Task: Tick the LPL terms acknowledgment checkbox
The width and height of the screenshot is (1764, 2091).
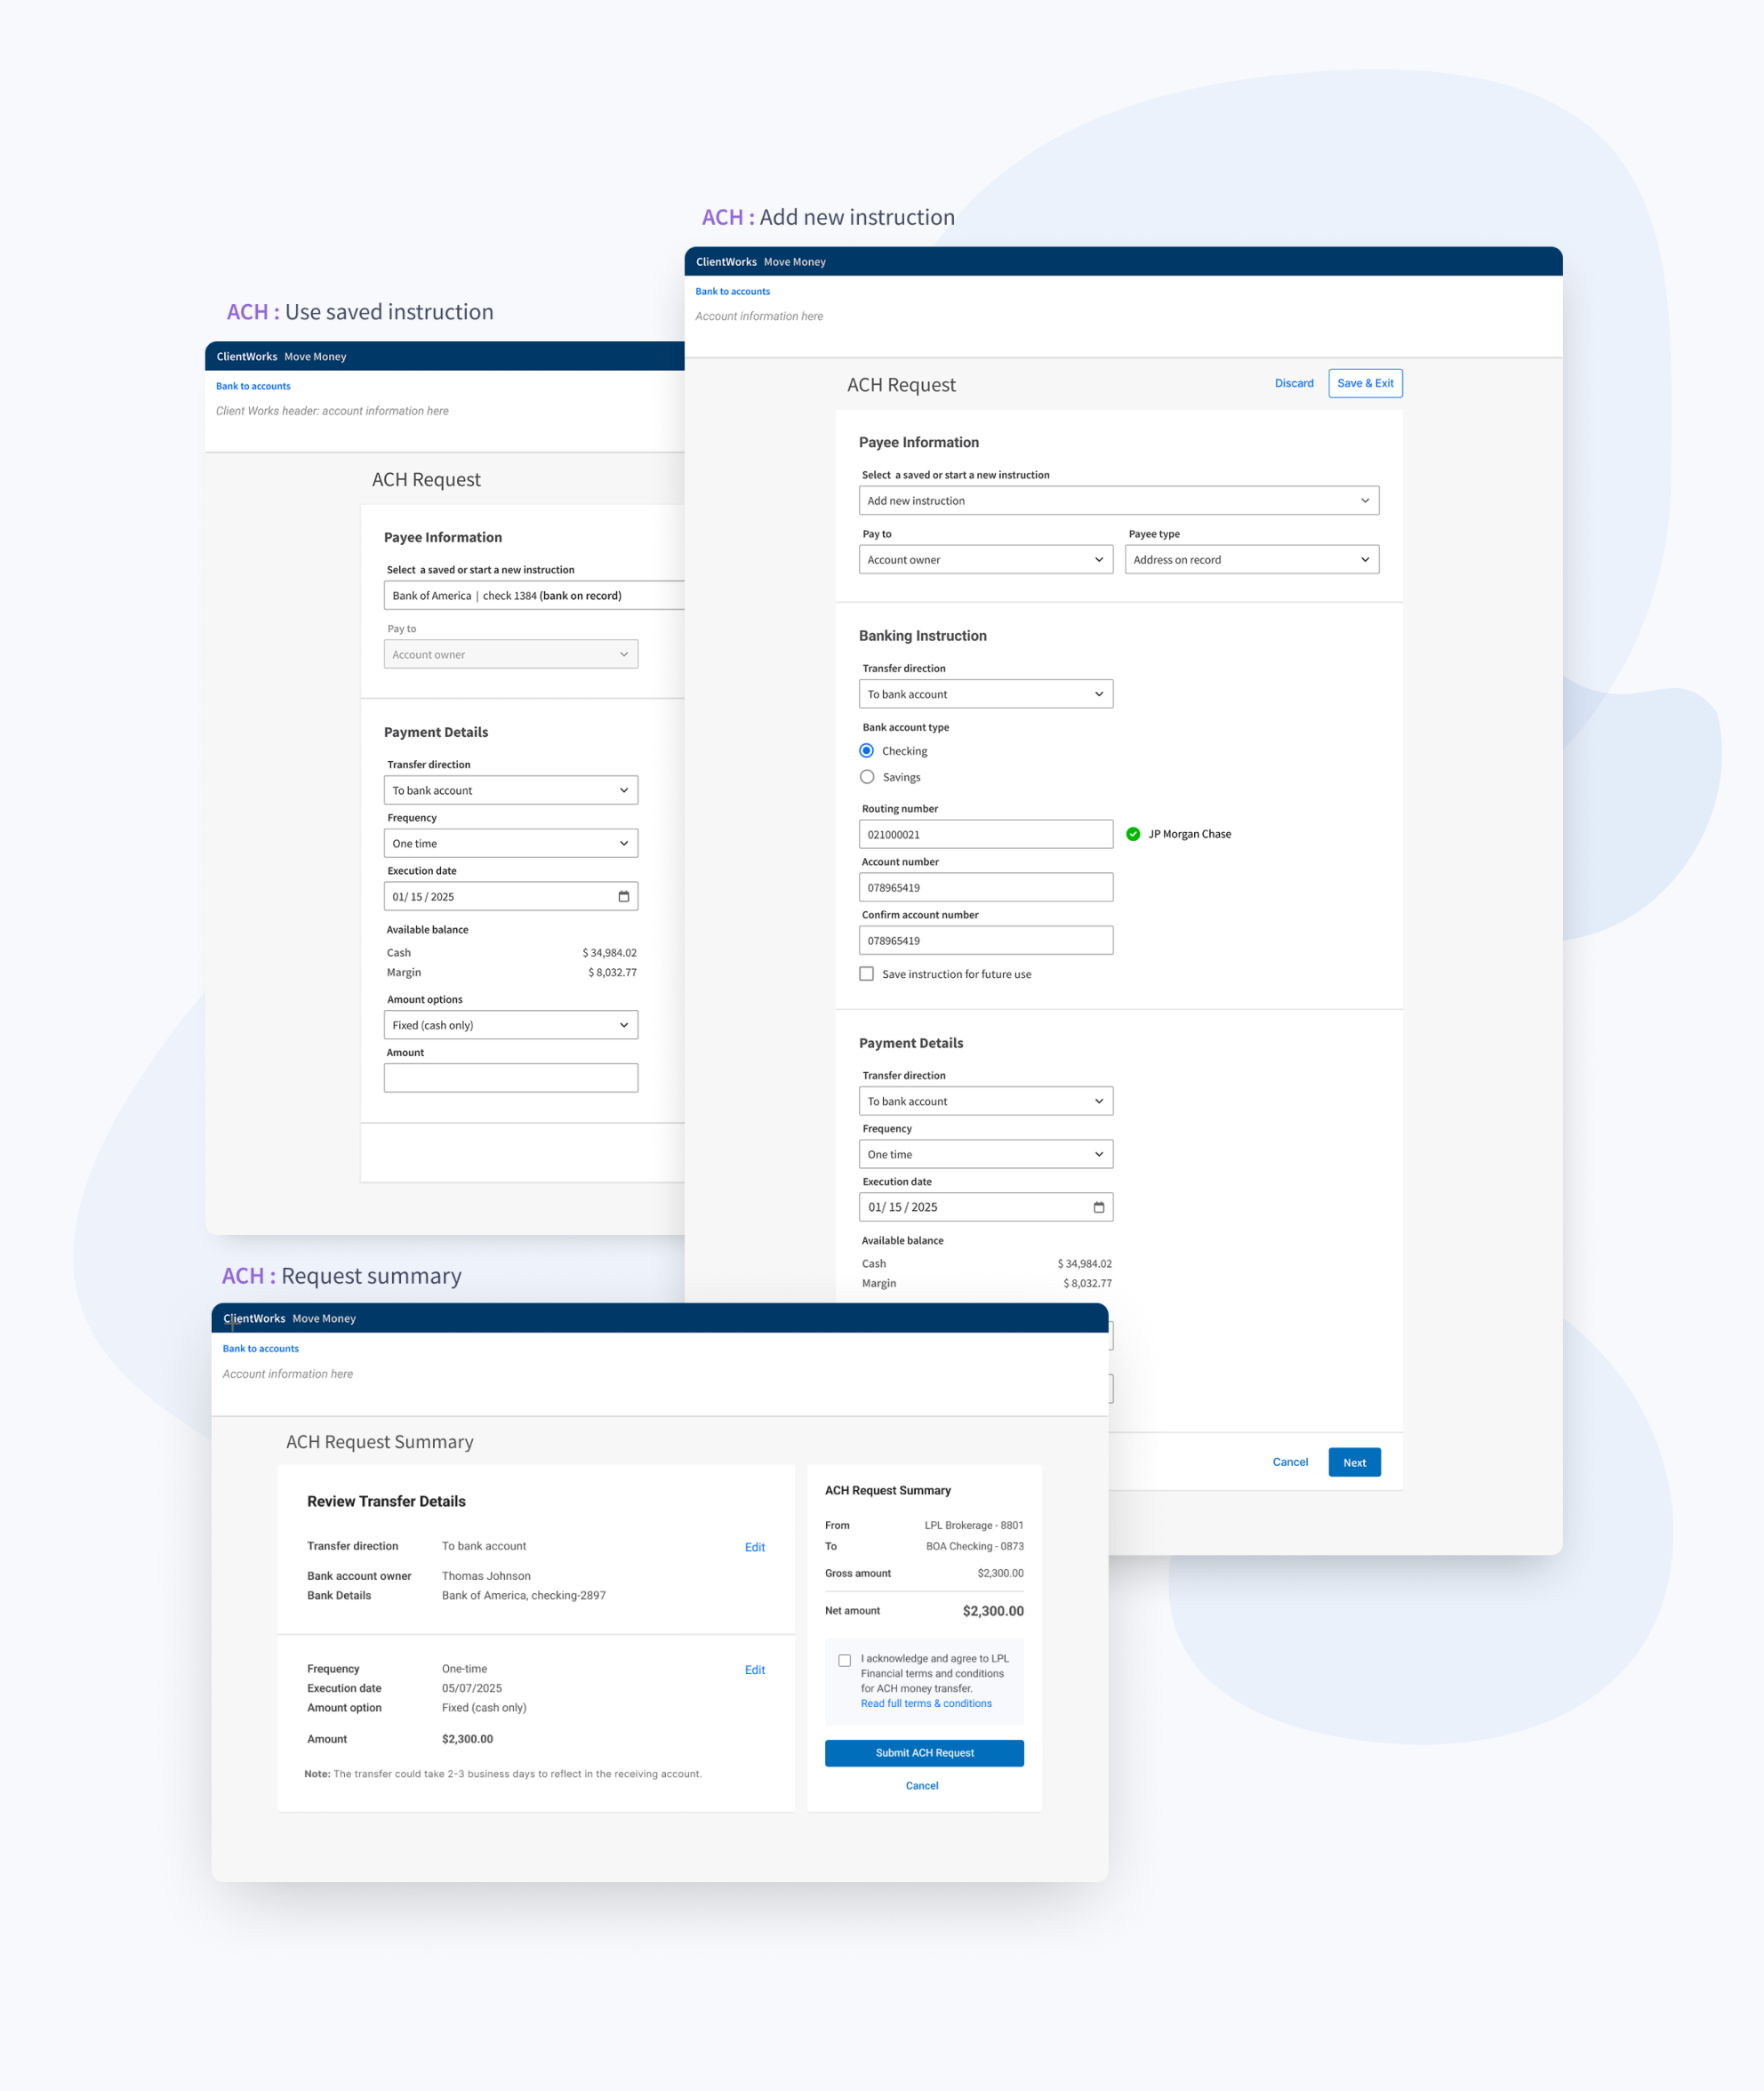Action: tap(844, 1660)
